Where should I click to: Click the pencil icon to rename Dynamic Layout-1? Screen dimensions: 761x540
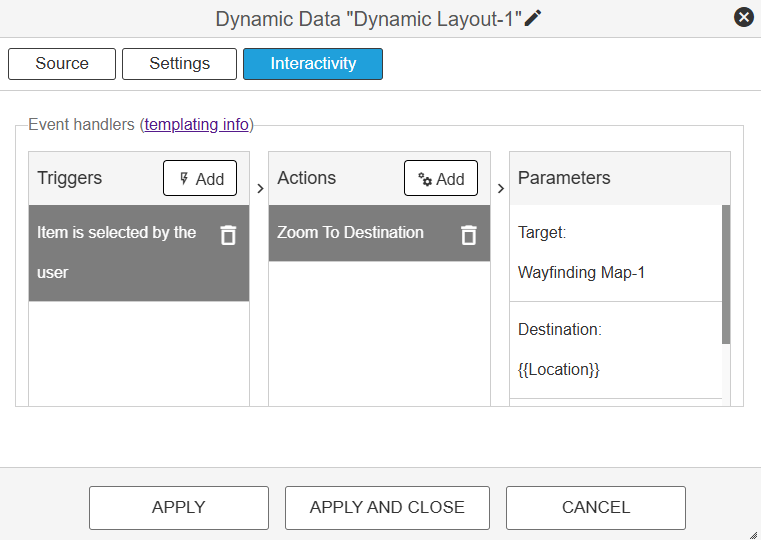[x=533, y=18]
